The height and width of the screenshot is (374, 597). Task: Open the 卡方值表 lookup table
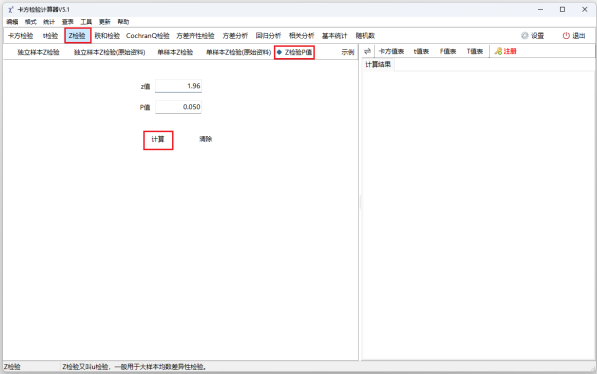[391, 51]
